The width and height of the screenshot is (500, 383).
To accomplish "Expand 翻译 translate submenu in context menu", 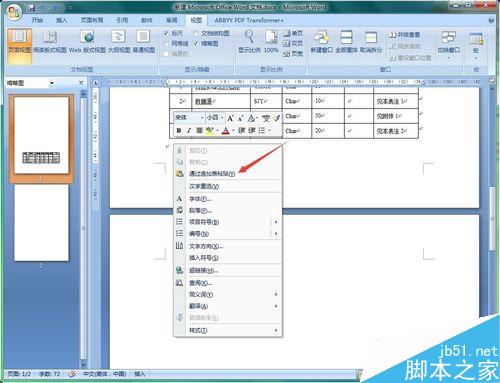I will click(x=276, y=306).
